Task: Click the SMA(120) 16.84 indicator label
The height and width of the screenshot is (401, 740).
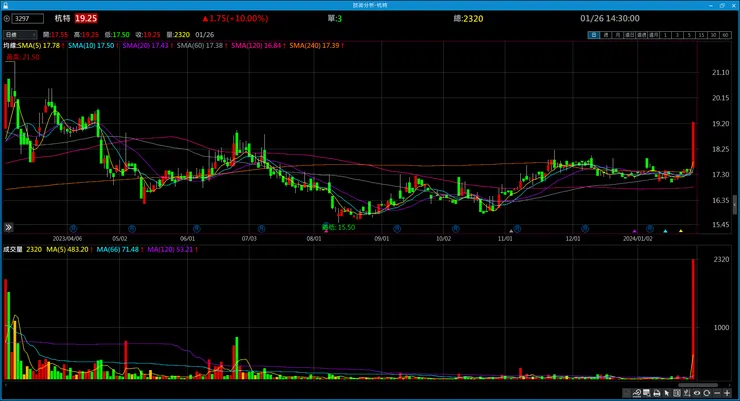Action: (x=258, y=45)
